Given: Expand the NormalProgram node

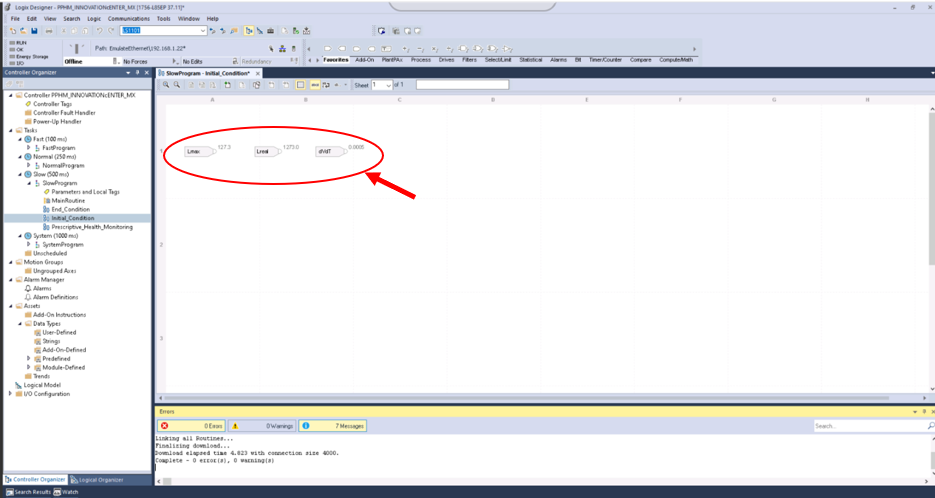Looking at the screenshot, I should (29, 165).
